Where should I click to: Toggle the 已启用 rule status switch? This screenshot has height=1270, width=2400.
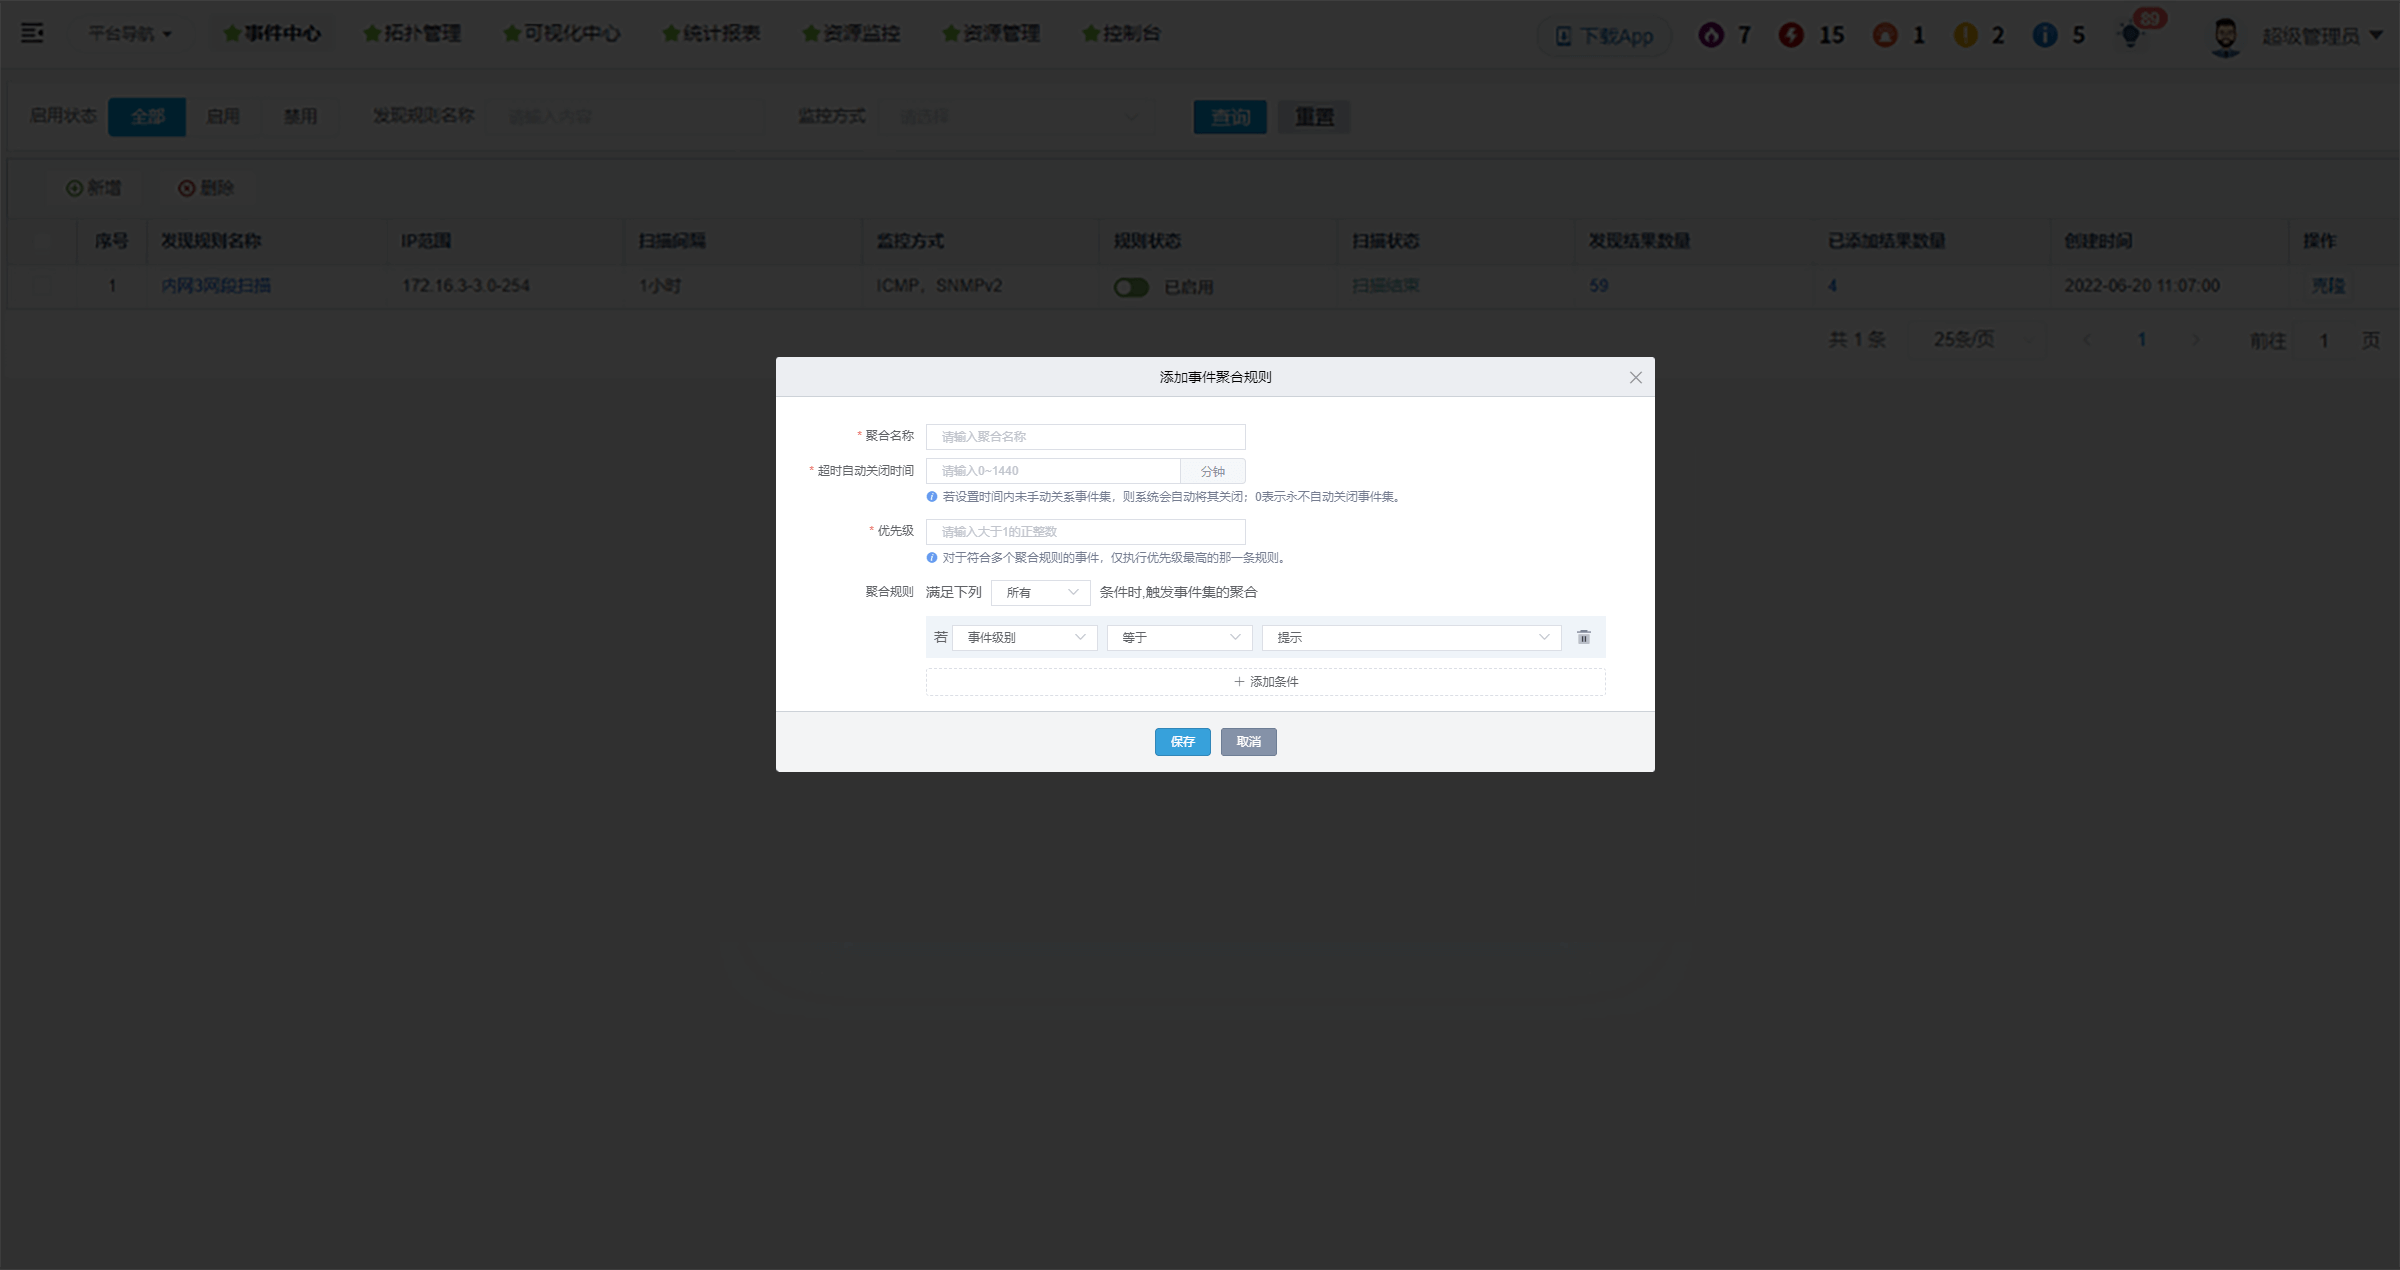pos(1131,287)
